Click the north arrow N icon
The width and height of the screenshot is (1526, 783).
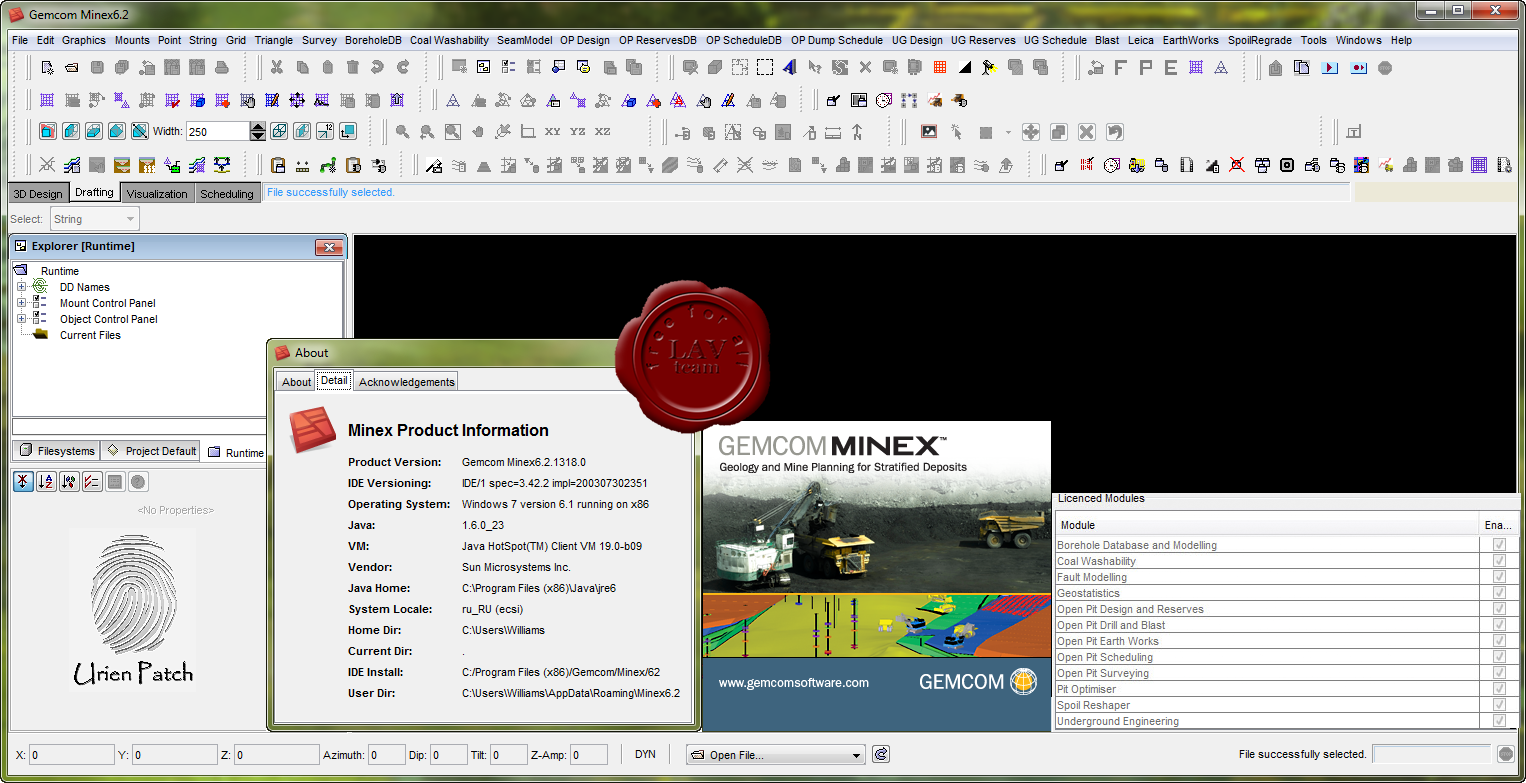857,132
